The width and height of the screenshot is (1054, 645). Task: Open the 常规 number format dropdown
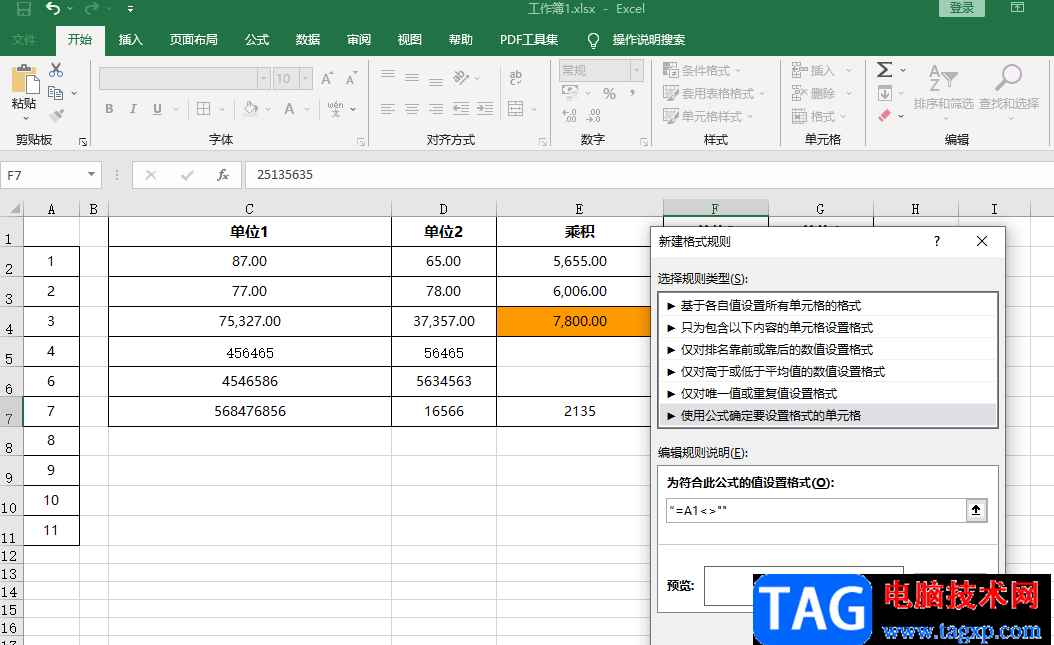pyautogui.click(x=636, y=71)
